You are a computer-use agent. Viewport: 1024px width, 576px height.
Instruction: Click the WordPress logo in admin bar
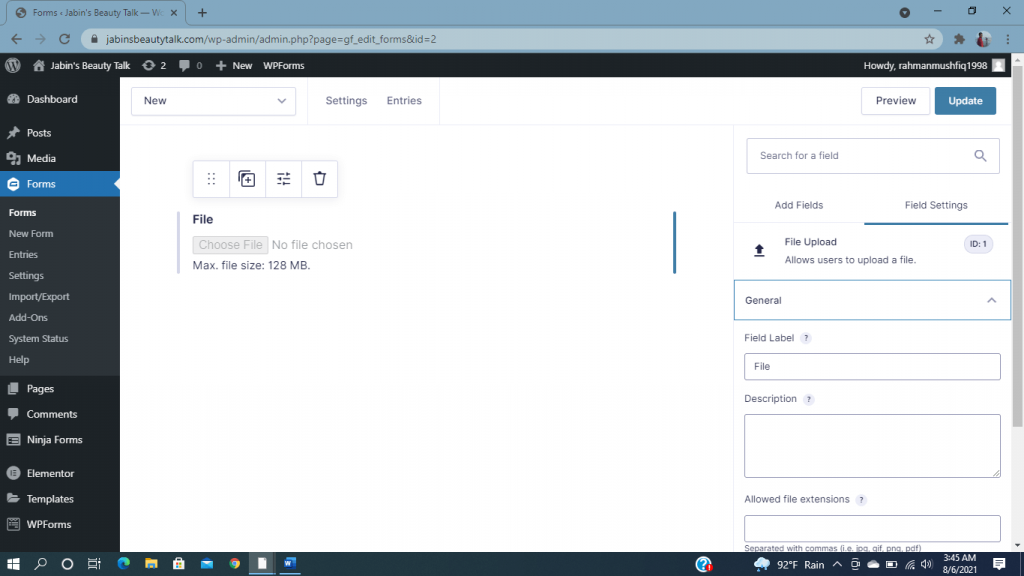[12, 65]
